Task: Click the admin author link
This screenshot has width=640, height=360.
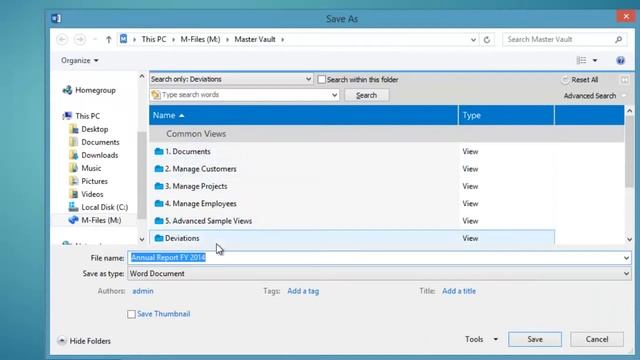Action: pyautogui.click(x=143, y=291)
